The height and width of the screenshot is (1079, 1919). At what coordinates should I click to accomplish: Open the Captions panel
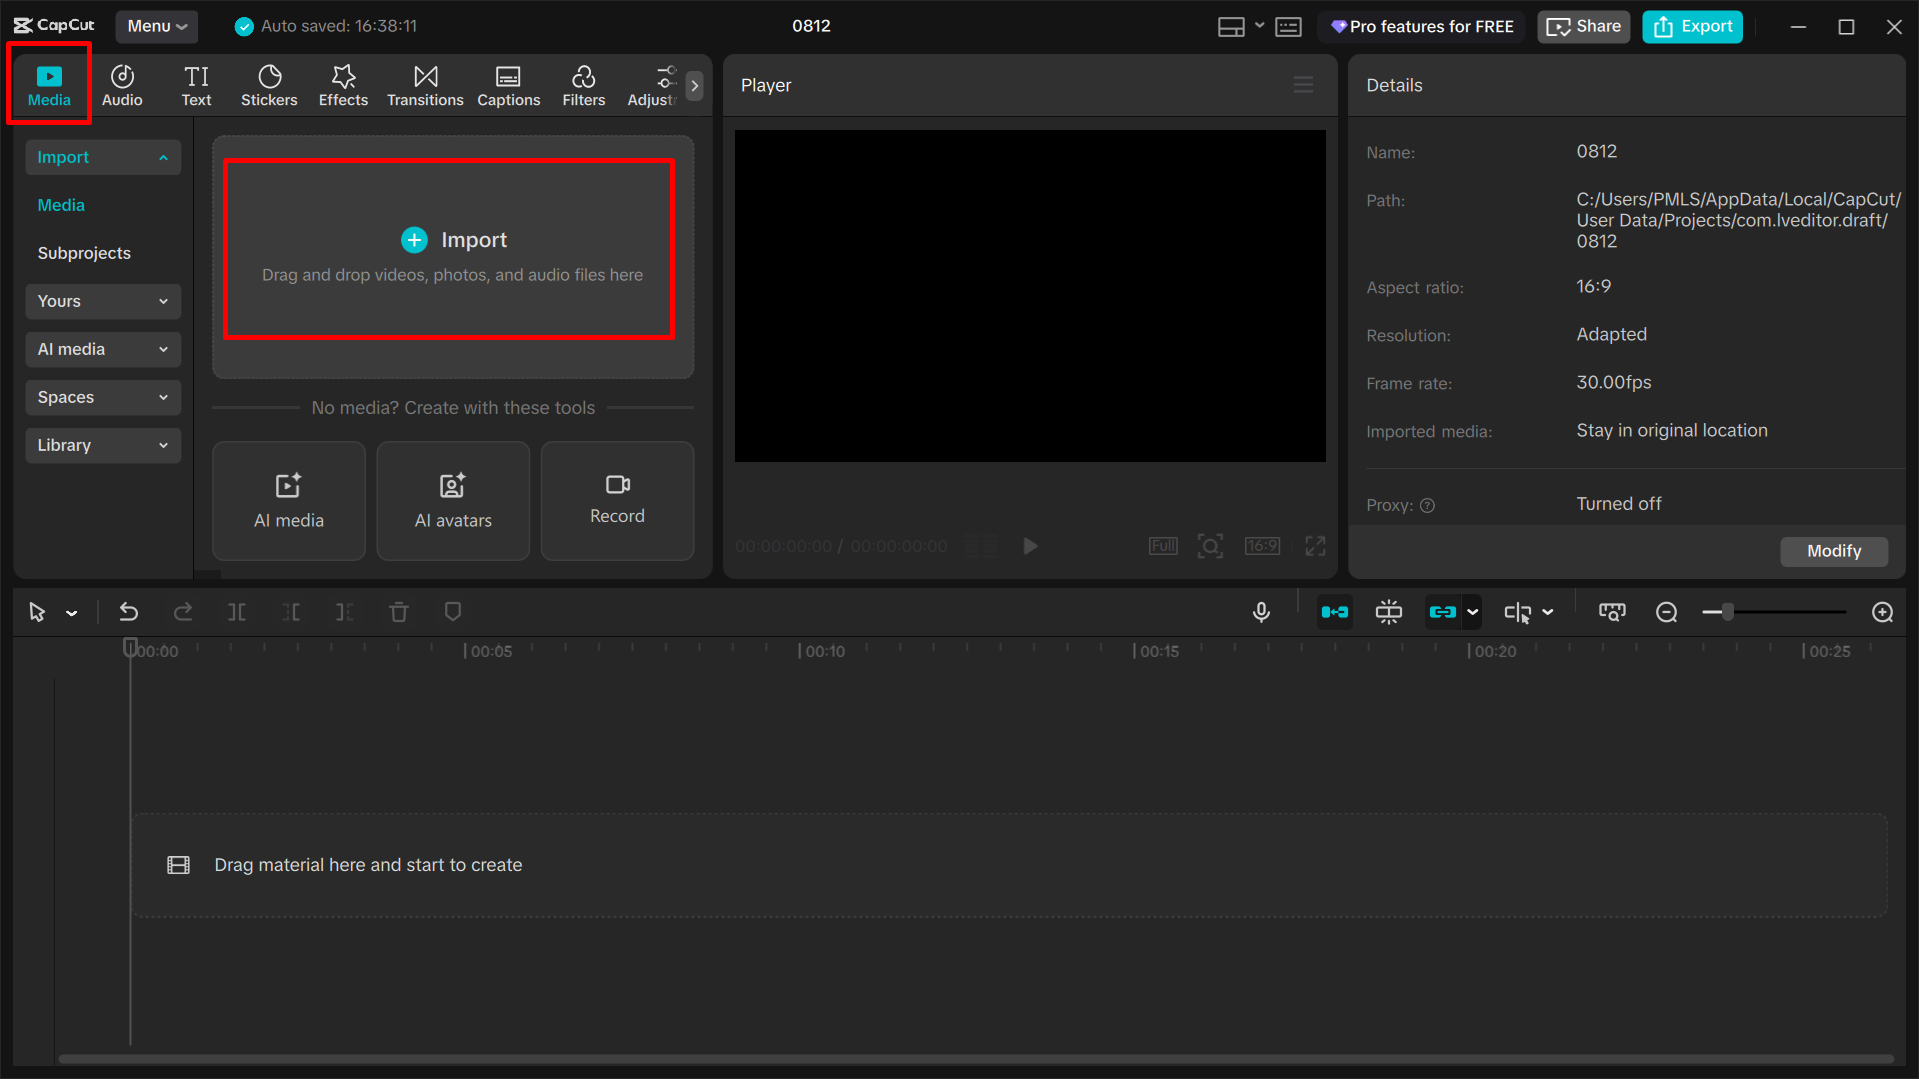[x=508, y=85]
